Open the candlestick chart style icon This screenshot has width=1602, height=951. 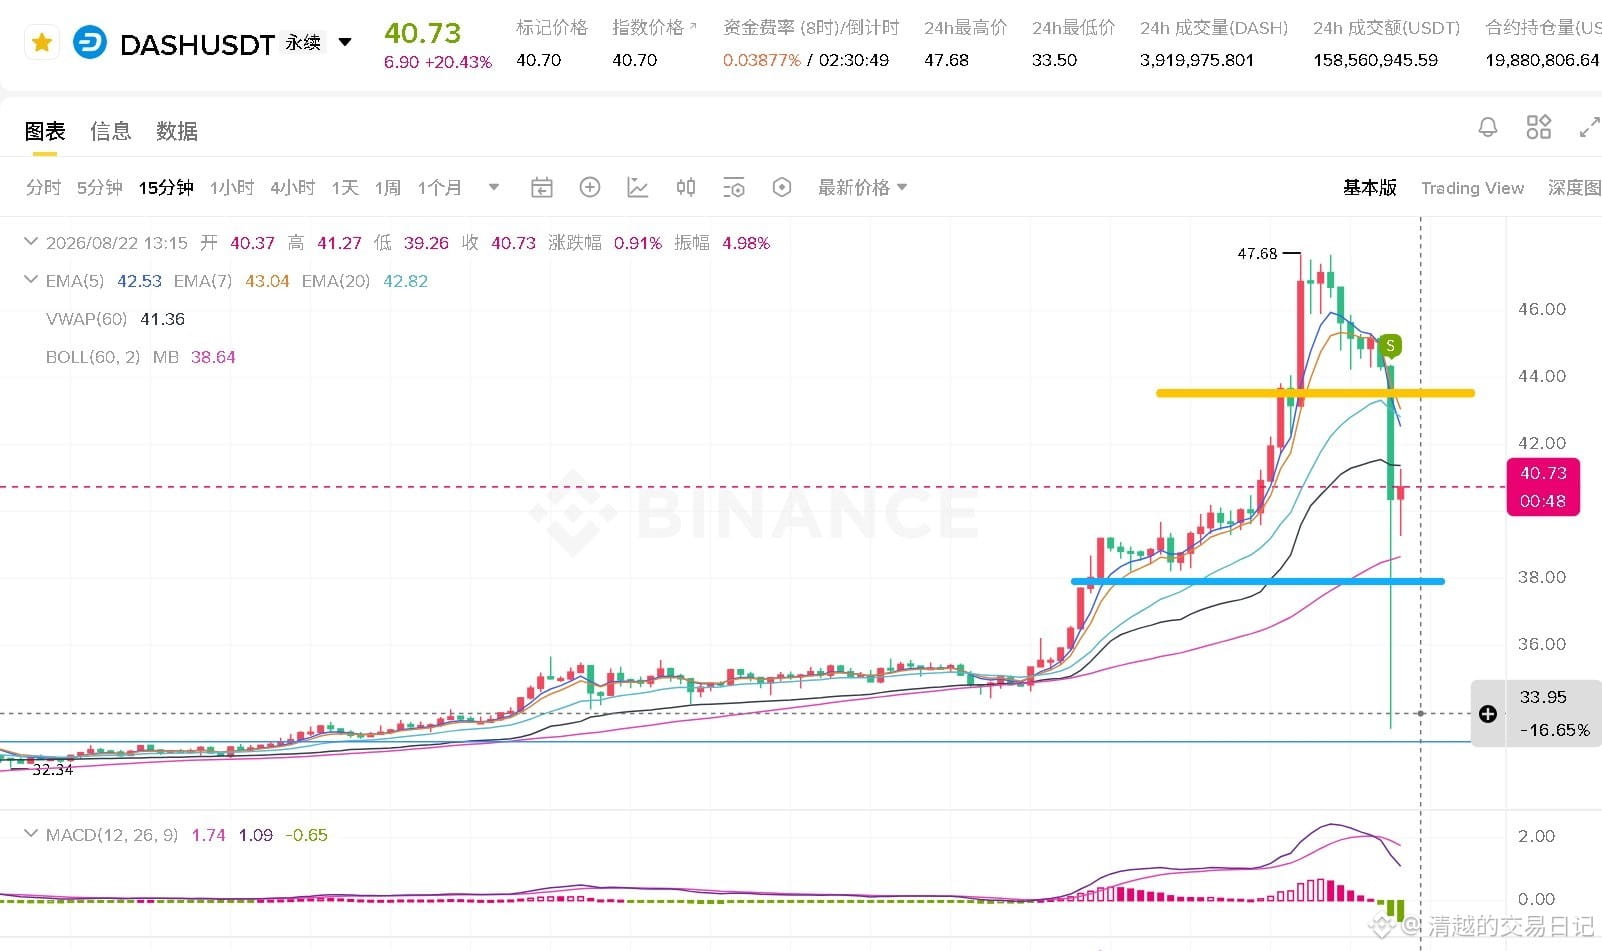click(x=686, y=187)
